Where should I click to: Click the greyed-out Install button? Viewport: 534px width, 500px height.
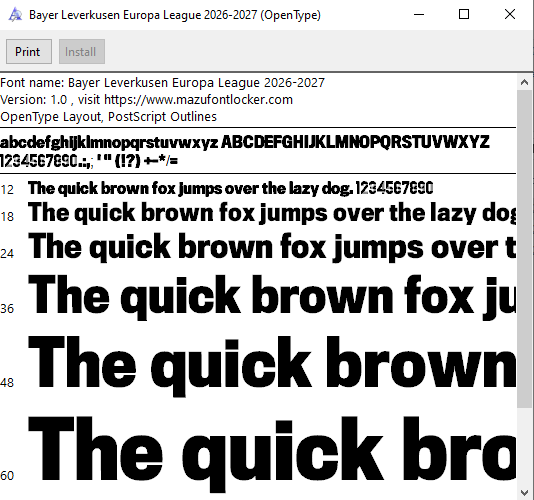click(x=82, y=51)
